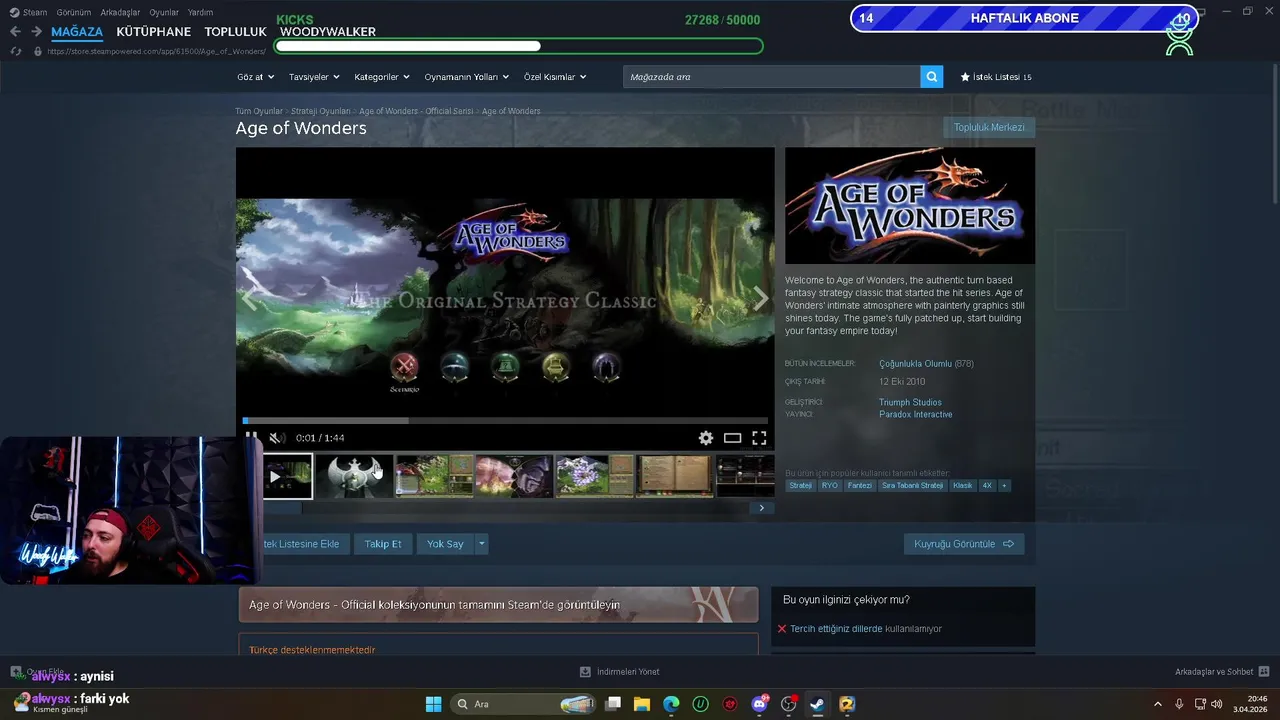Click the Topluluk Merkezi button
1280x720 pixels.
click(989, 128)
